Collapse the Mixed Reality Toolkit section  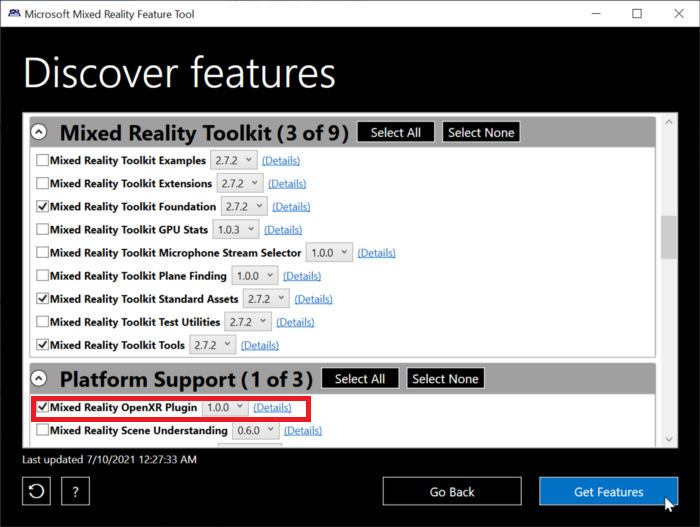(x=39, y=132)
